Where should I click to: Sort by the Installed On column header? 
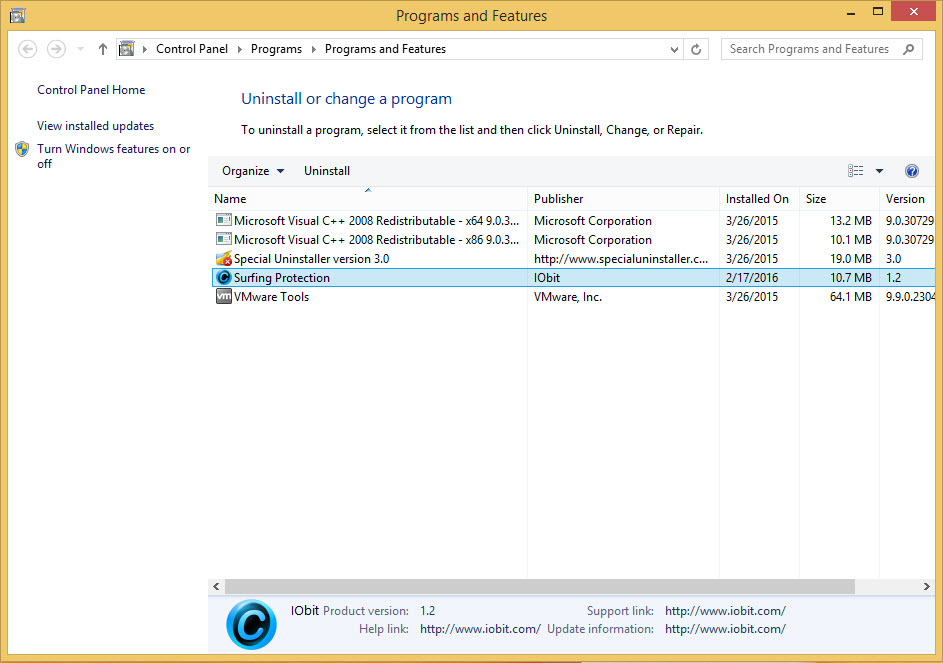point(759,199)
